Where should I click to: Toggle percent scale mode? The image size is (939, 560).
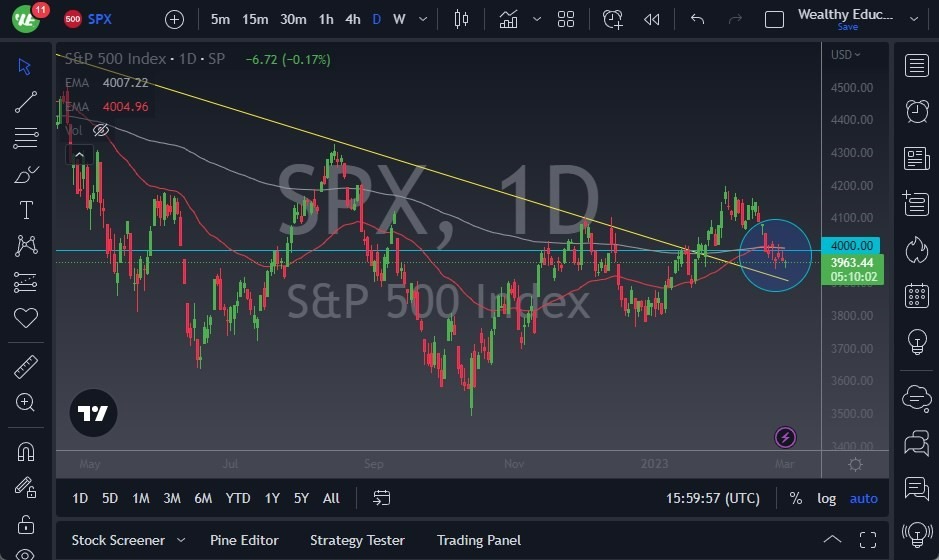point(795,498)
